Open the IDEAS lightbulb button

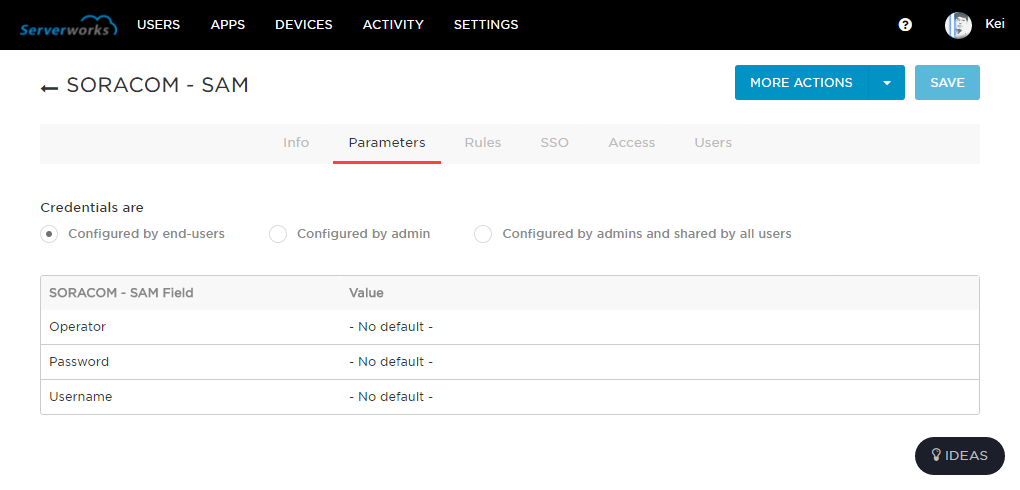[x=960, y=456]
